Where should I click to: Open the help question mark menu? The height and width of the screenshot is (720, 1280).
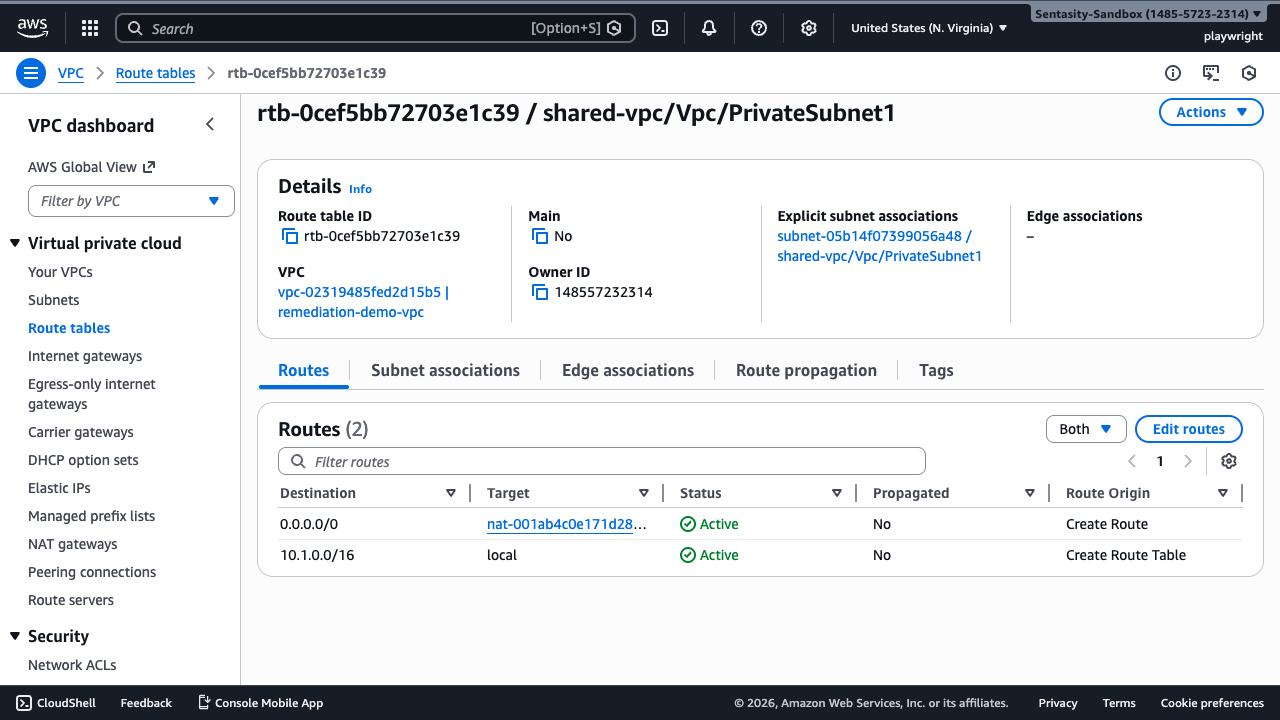[759, 28]
